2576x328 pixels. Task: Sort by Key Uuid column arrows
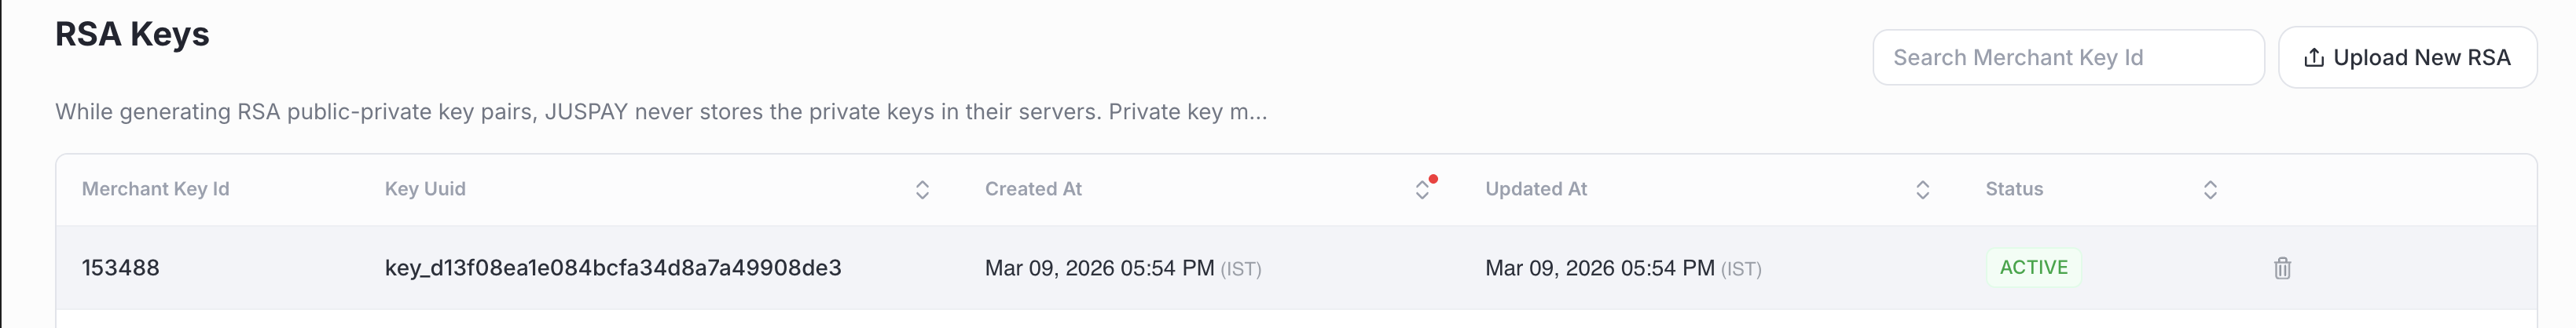coord(922,190)
